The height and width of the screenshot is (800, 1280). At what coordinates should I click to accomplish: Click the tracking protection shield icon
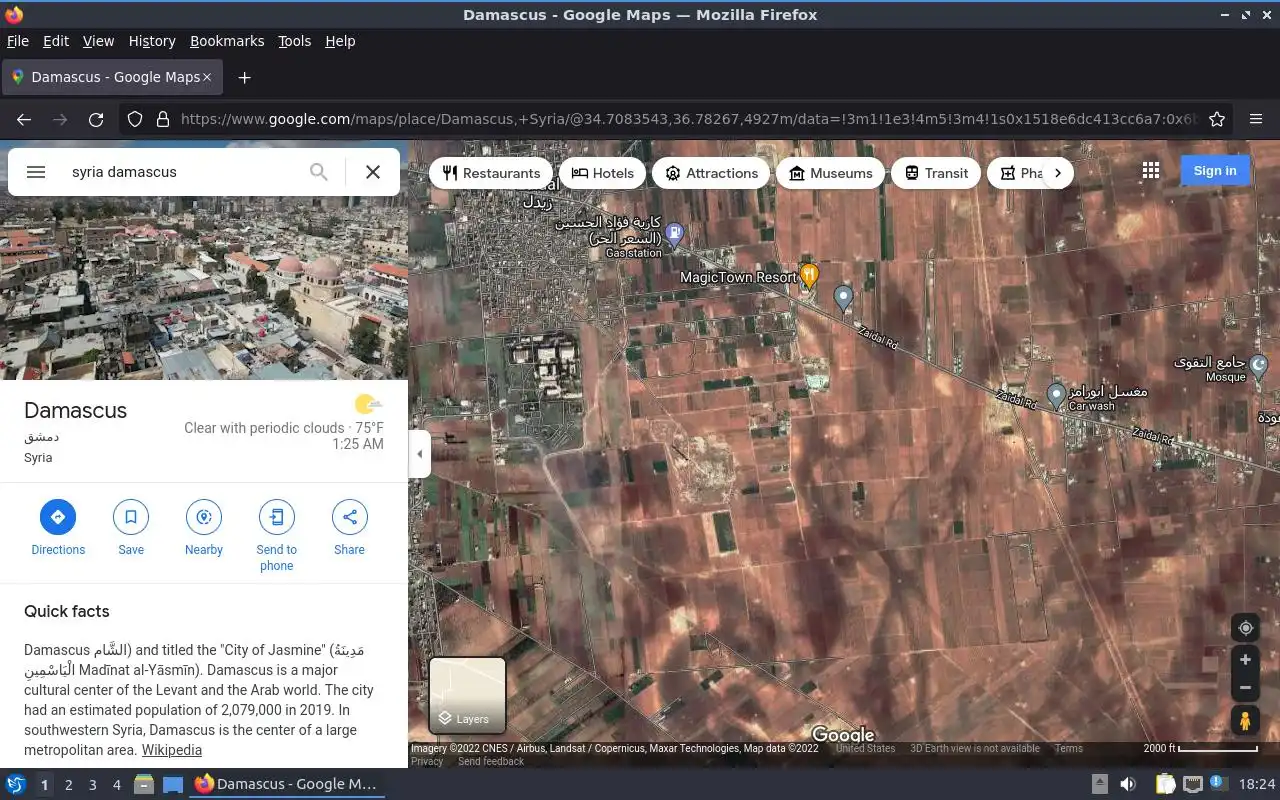click(135, 119)
